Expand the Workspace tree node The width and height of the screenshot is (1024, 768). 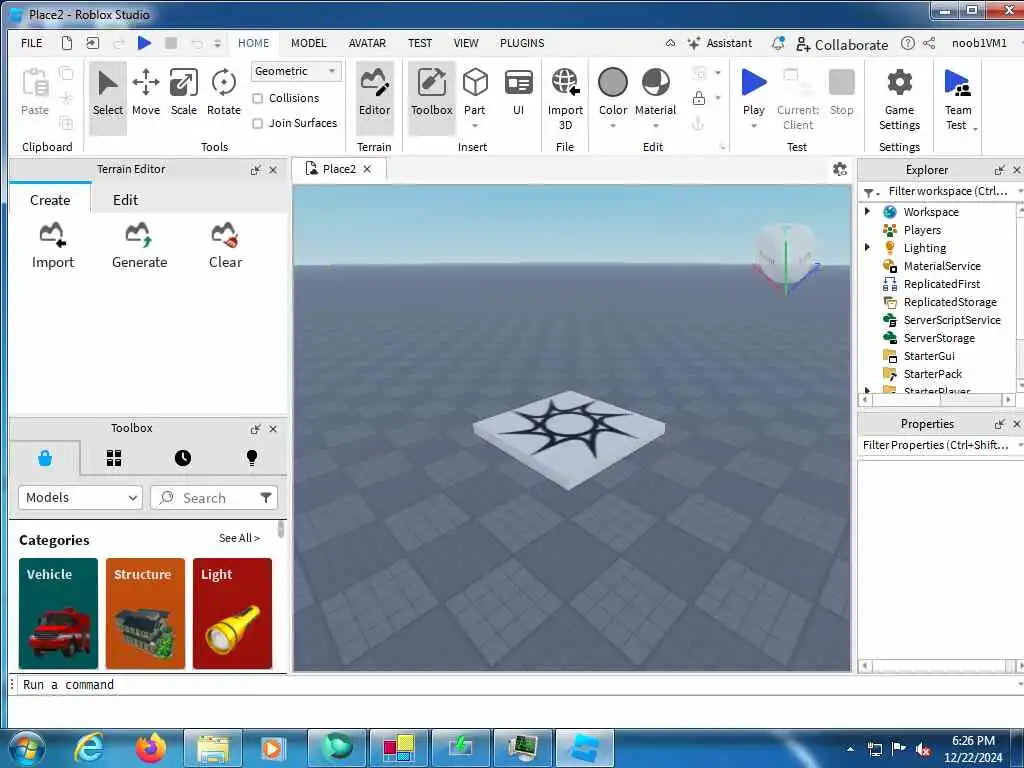tap(867, 211)
